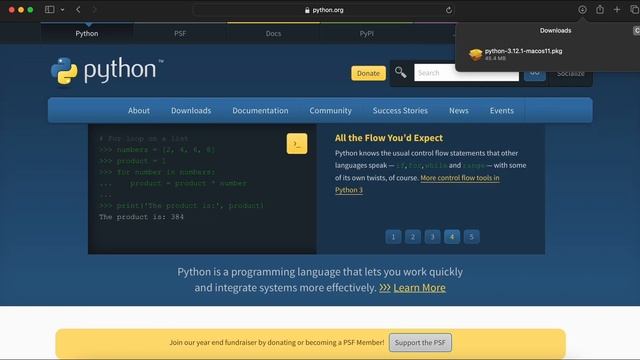Open the Events menu

502,111
